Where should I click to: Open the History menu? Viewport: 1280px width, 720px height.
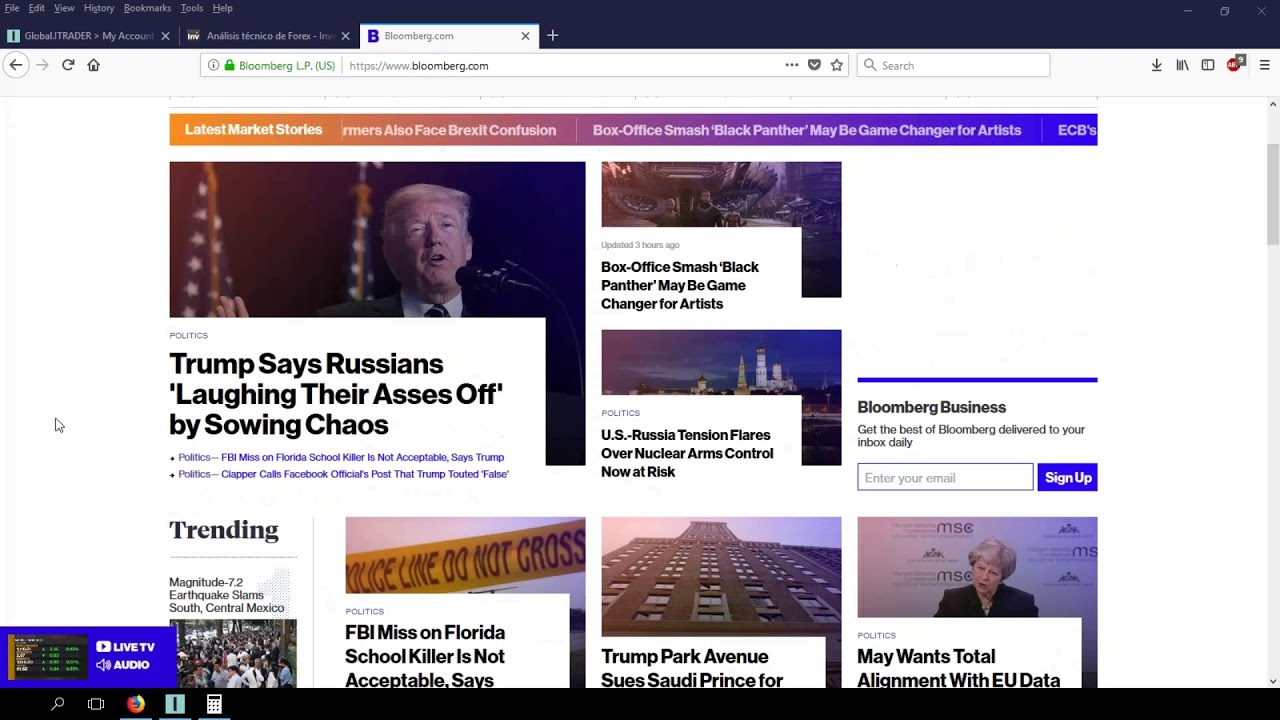coord(99,8)
